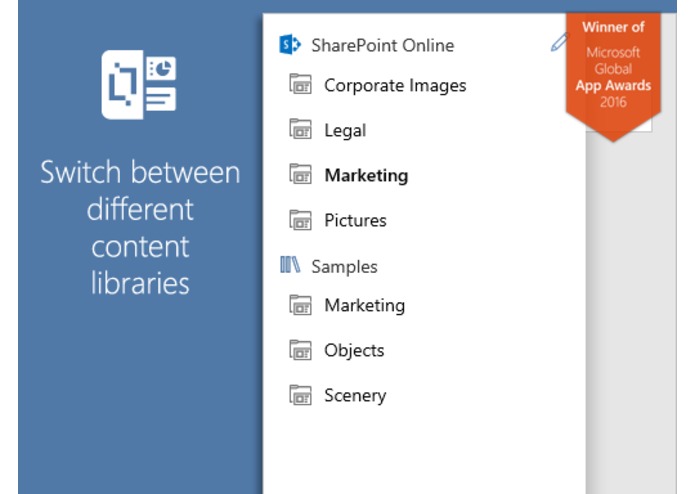Open the Pictures library
695x494 pixels.
pyautogui.click(x=355, y=220)
